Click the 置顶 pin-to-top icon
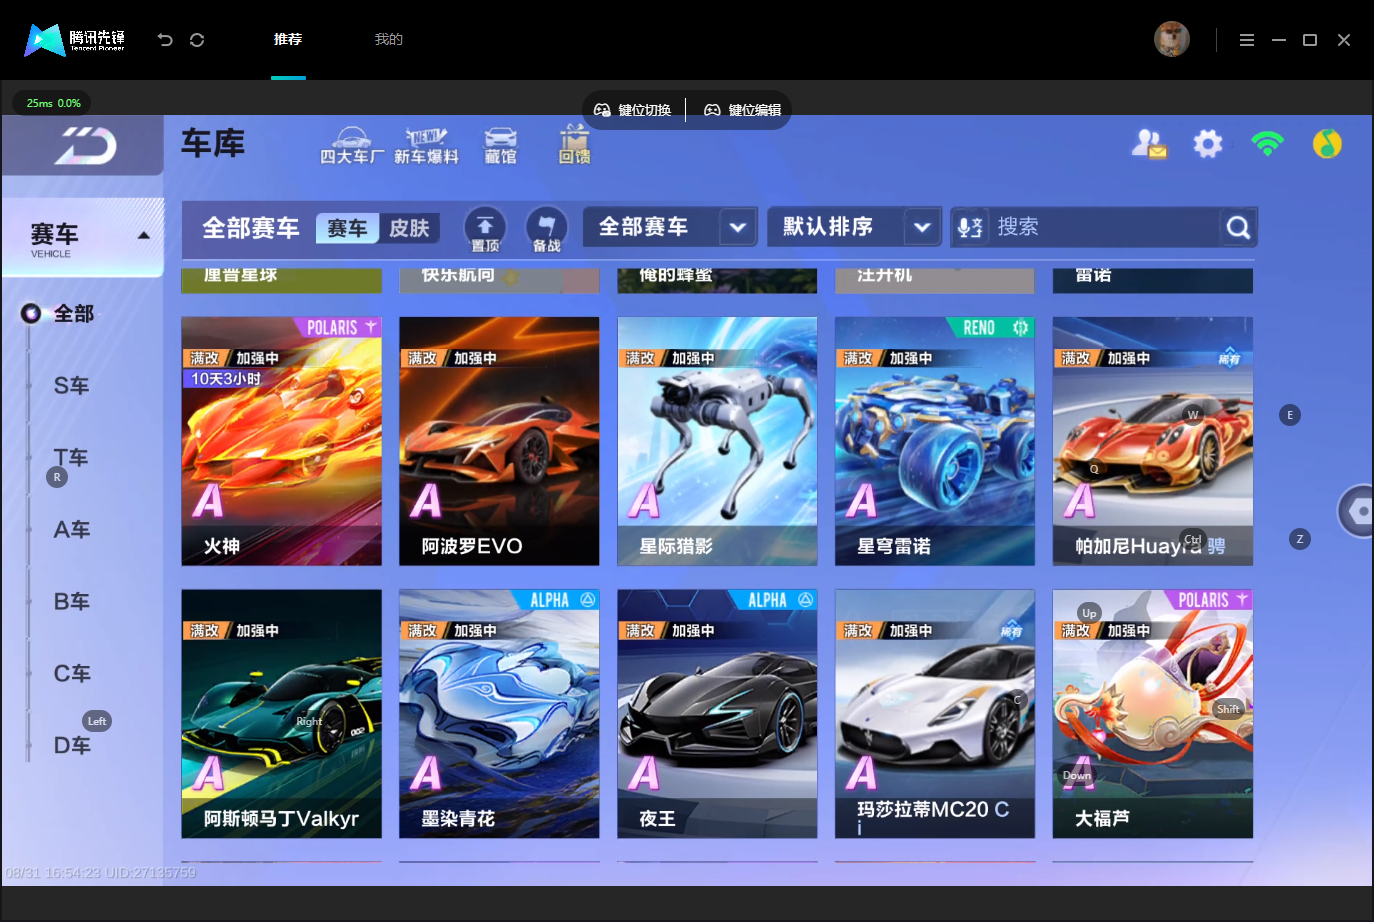The height and width of the screenshot is (922, 1374). (485, 229)
